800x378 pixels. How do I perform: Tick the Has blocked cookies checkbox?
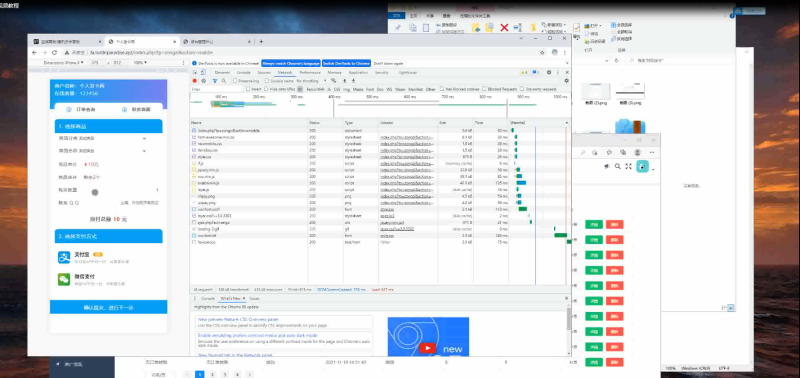pyautogui.click(x=442, y=89)
